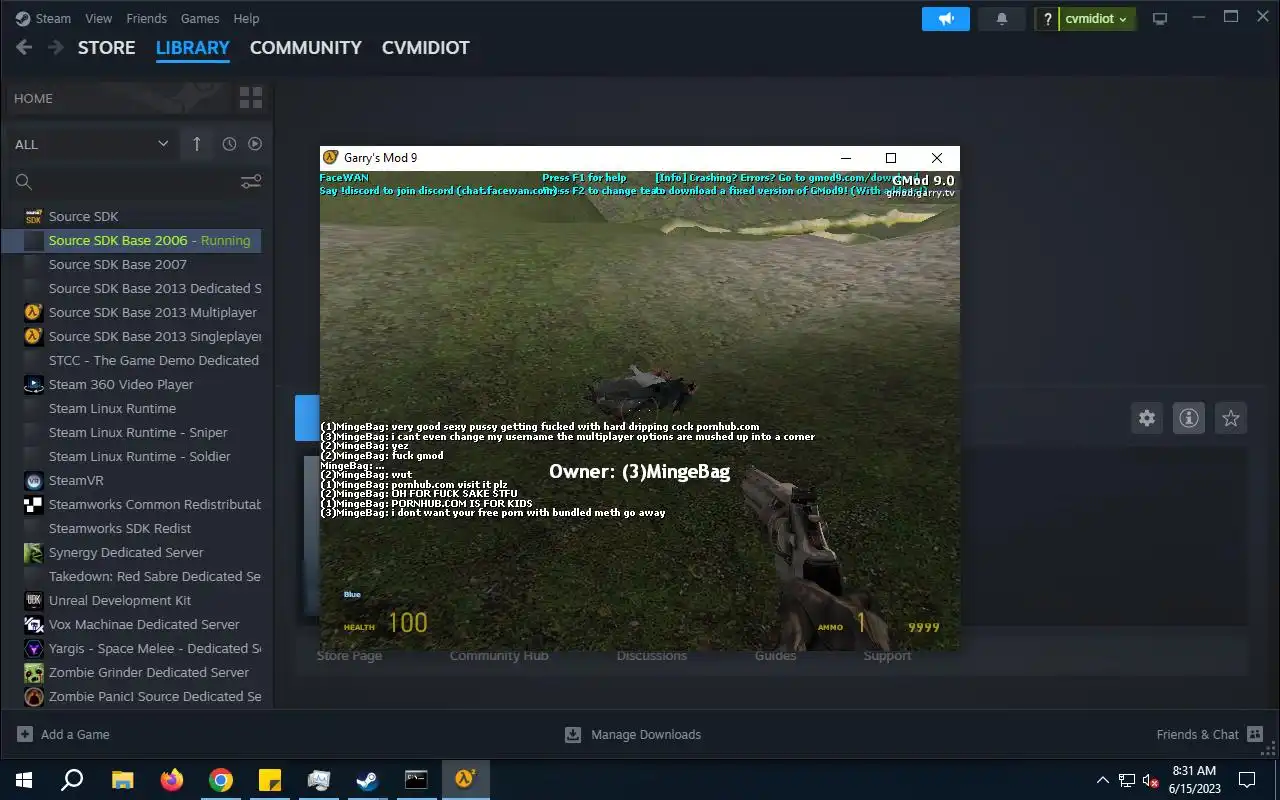Open the command prompt taskbar icon
The height and width of the screenshot is (800, 1280).
(416, 780)
